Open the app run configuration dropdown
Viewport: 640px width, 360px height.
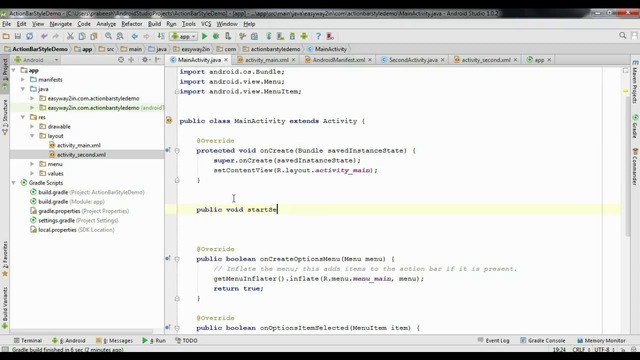point(184,36)
